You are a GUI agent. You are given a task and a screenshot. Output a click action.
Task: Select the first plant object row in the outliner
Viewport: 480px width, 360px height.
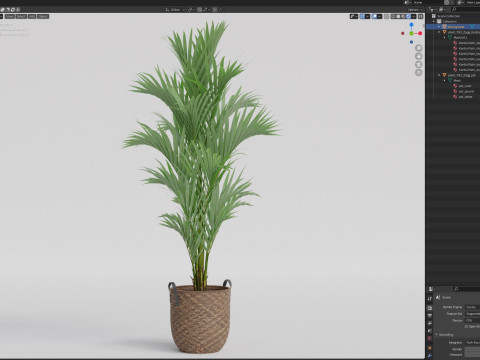point(453,32)
